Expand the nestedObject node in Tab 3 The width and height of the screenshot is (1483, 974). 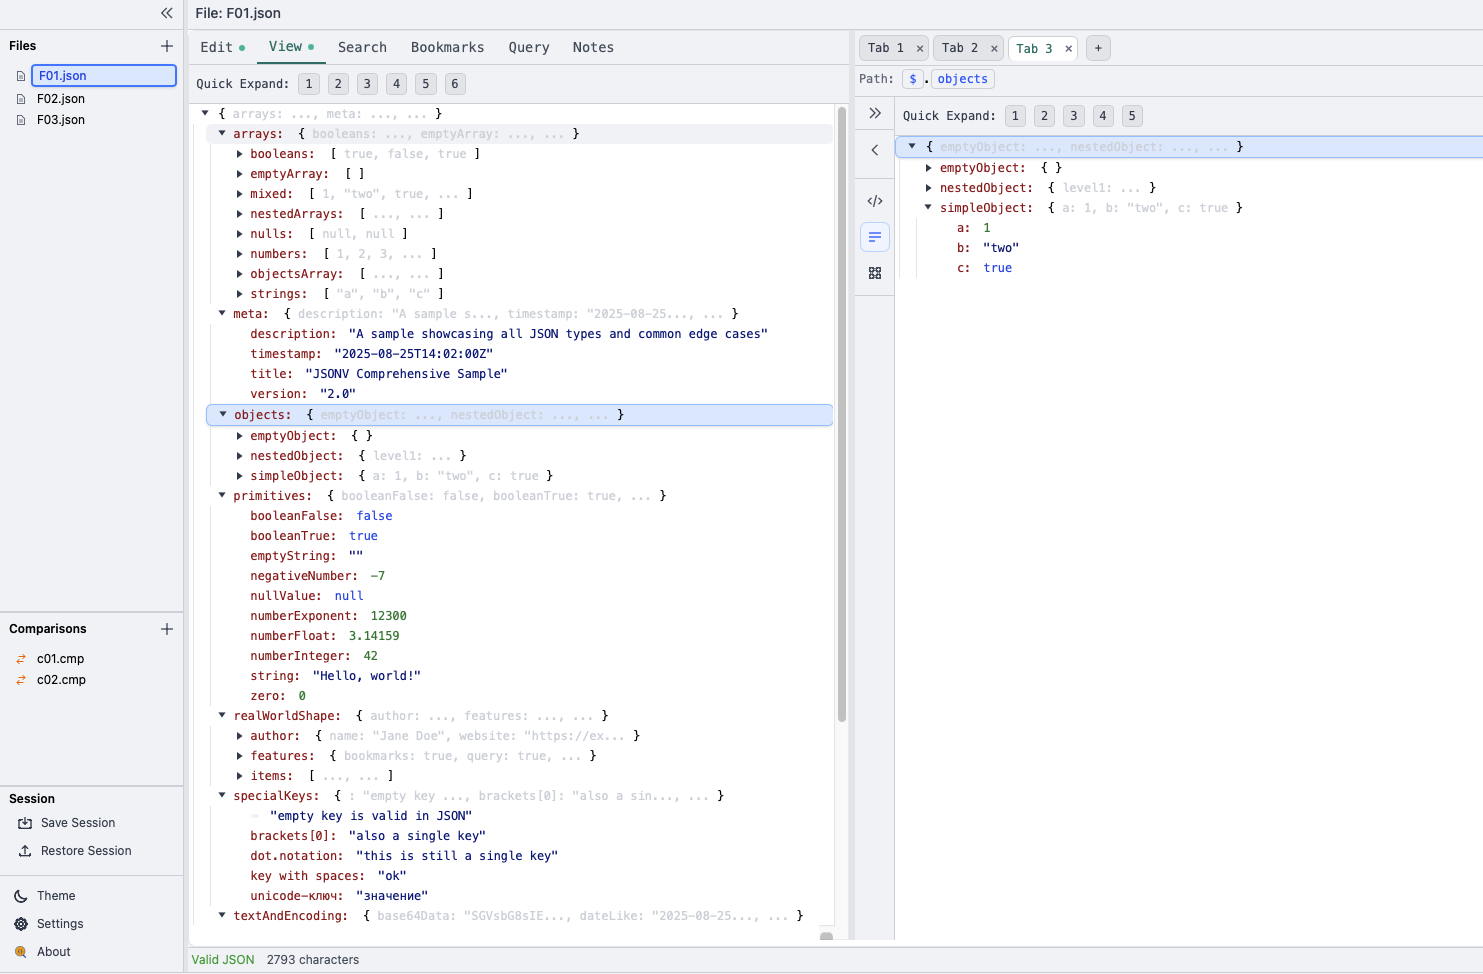929,187
